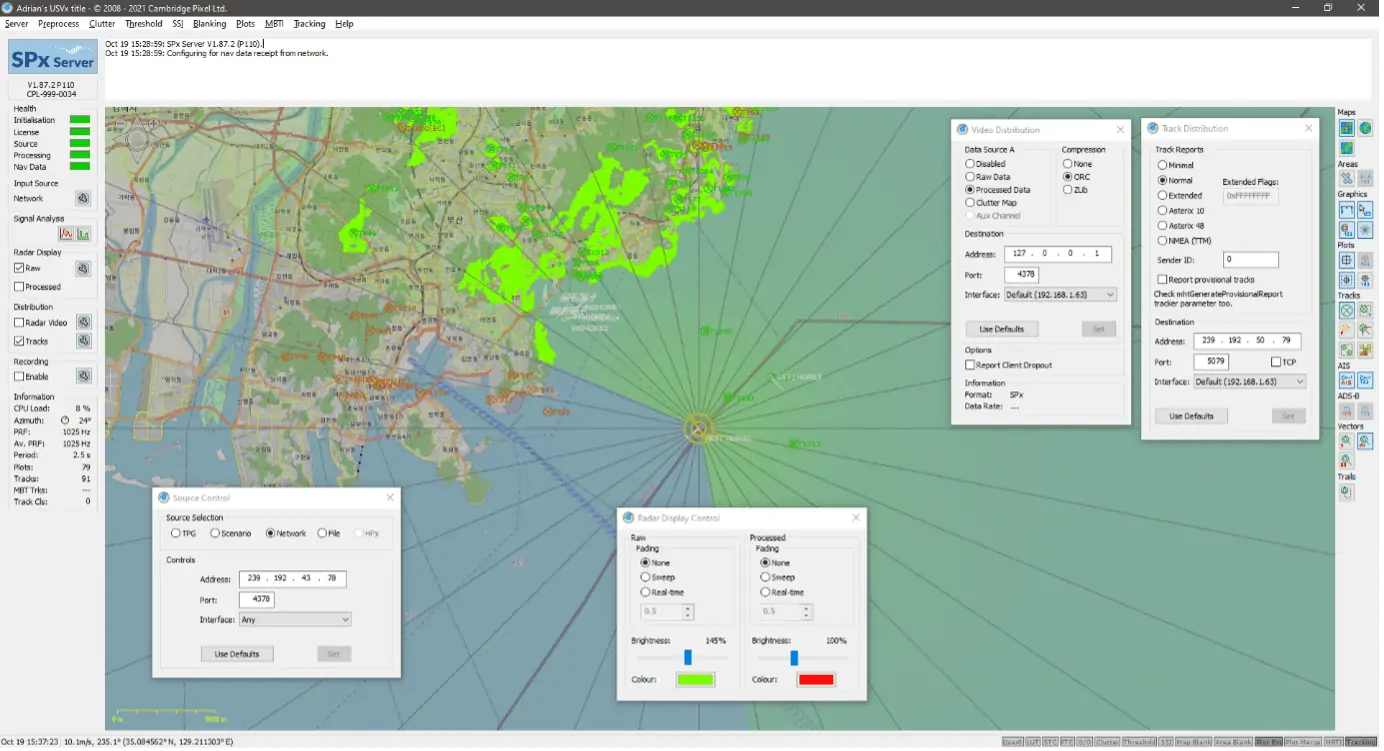Open the green Signal Analysis histogram icon
This screenshot has height=751, width=1384.
coord(83,234)
